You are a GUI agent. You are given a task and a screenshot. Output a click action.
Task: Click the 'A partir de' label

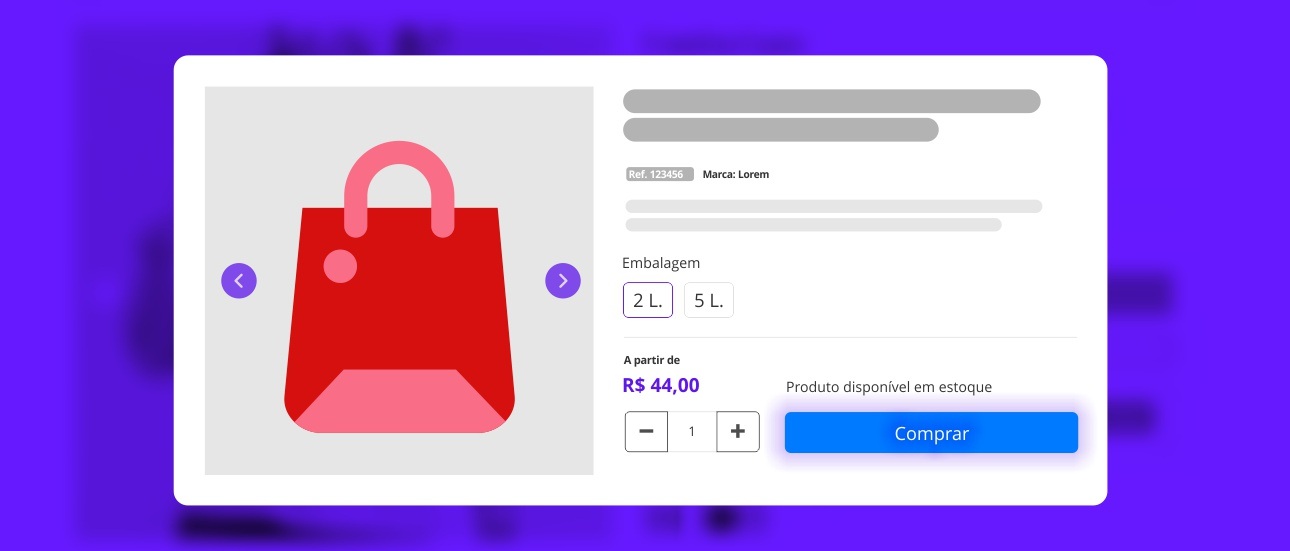pos(651,360)
